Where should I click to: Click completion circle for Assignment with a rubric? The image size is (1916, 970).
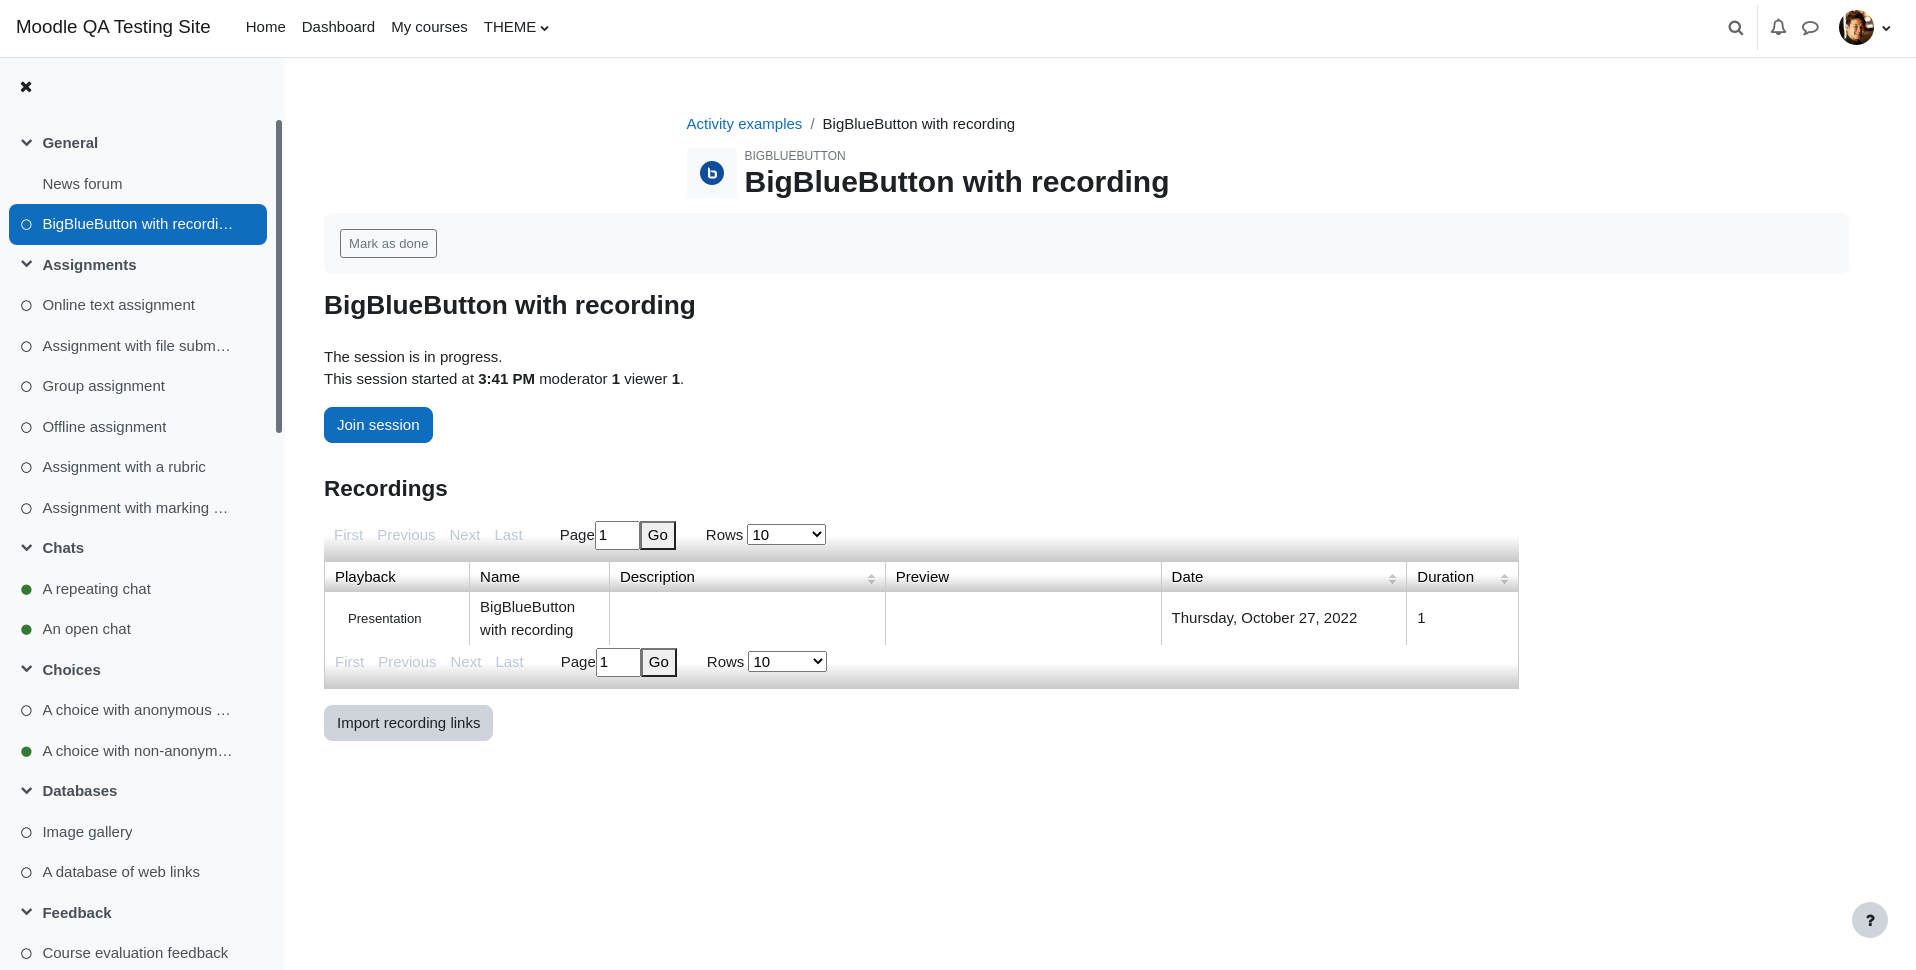coord(27,468)
